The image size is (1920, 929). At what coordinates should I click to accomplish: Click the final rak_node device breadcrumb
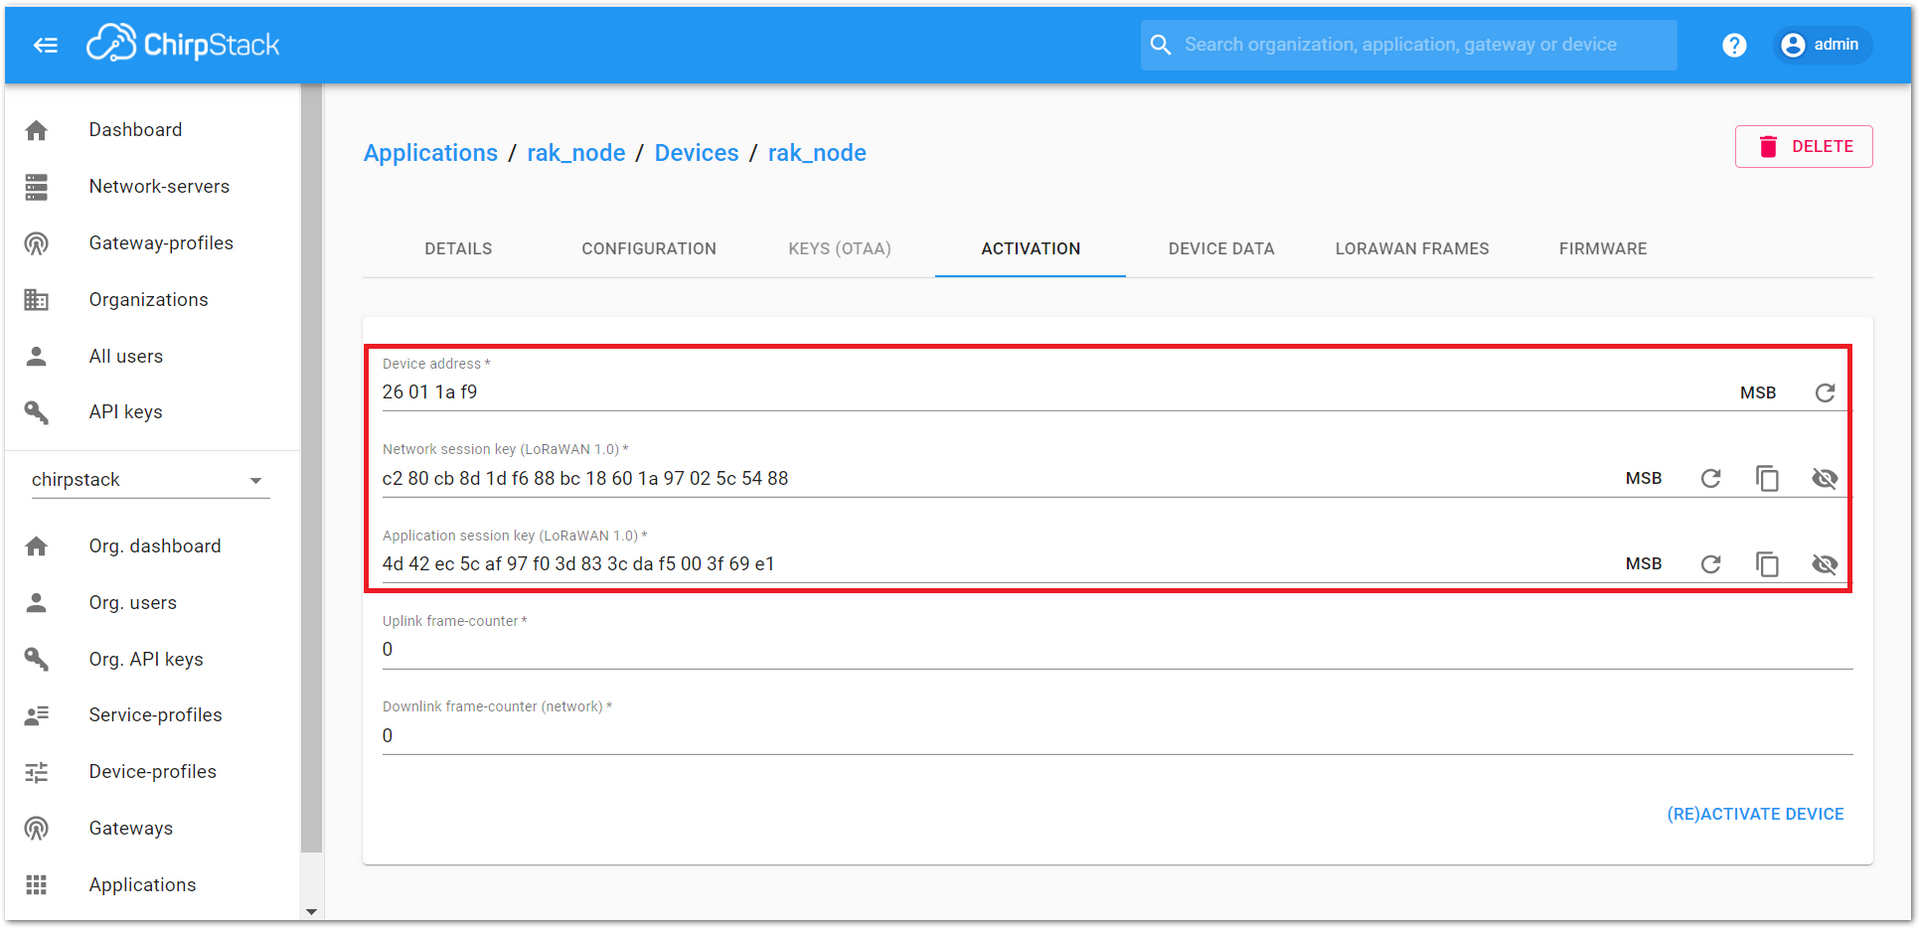click(817, 153)
